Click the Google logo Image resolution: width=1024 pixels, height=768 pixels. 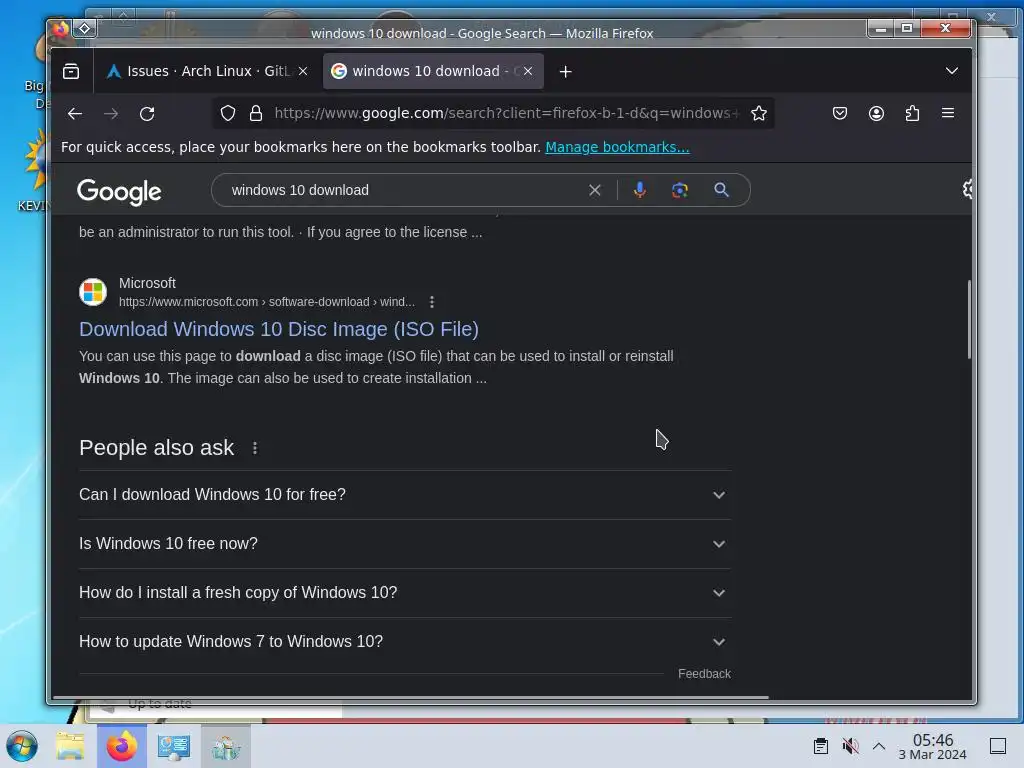pyautogui.click(x=119, y=192)
